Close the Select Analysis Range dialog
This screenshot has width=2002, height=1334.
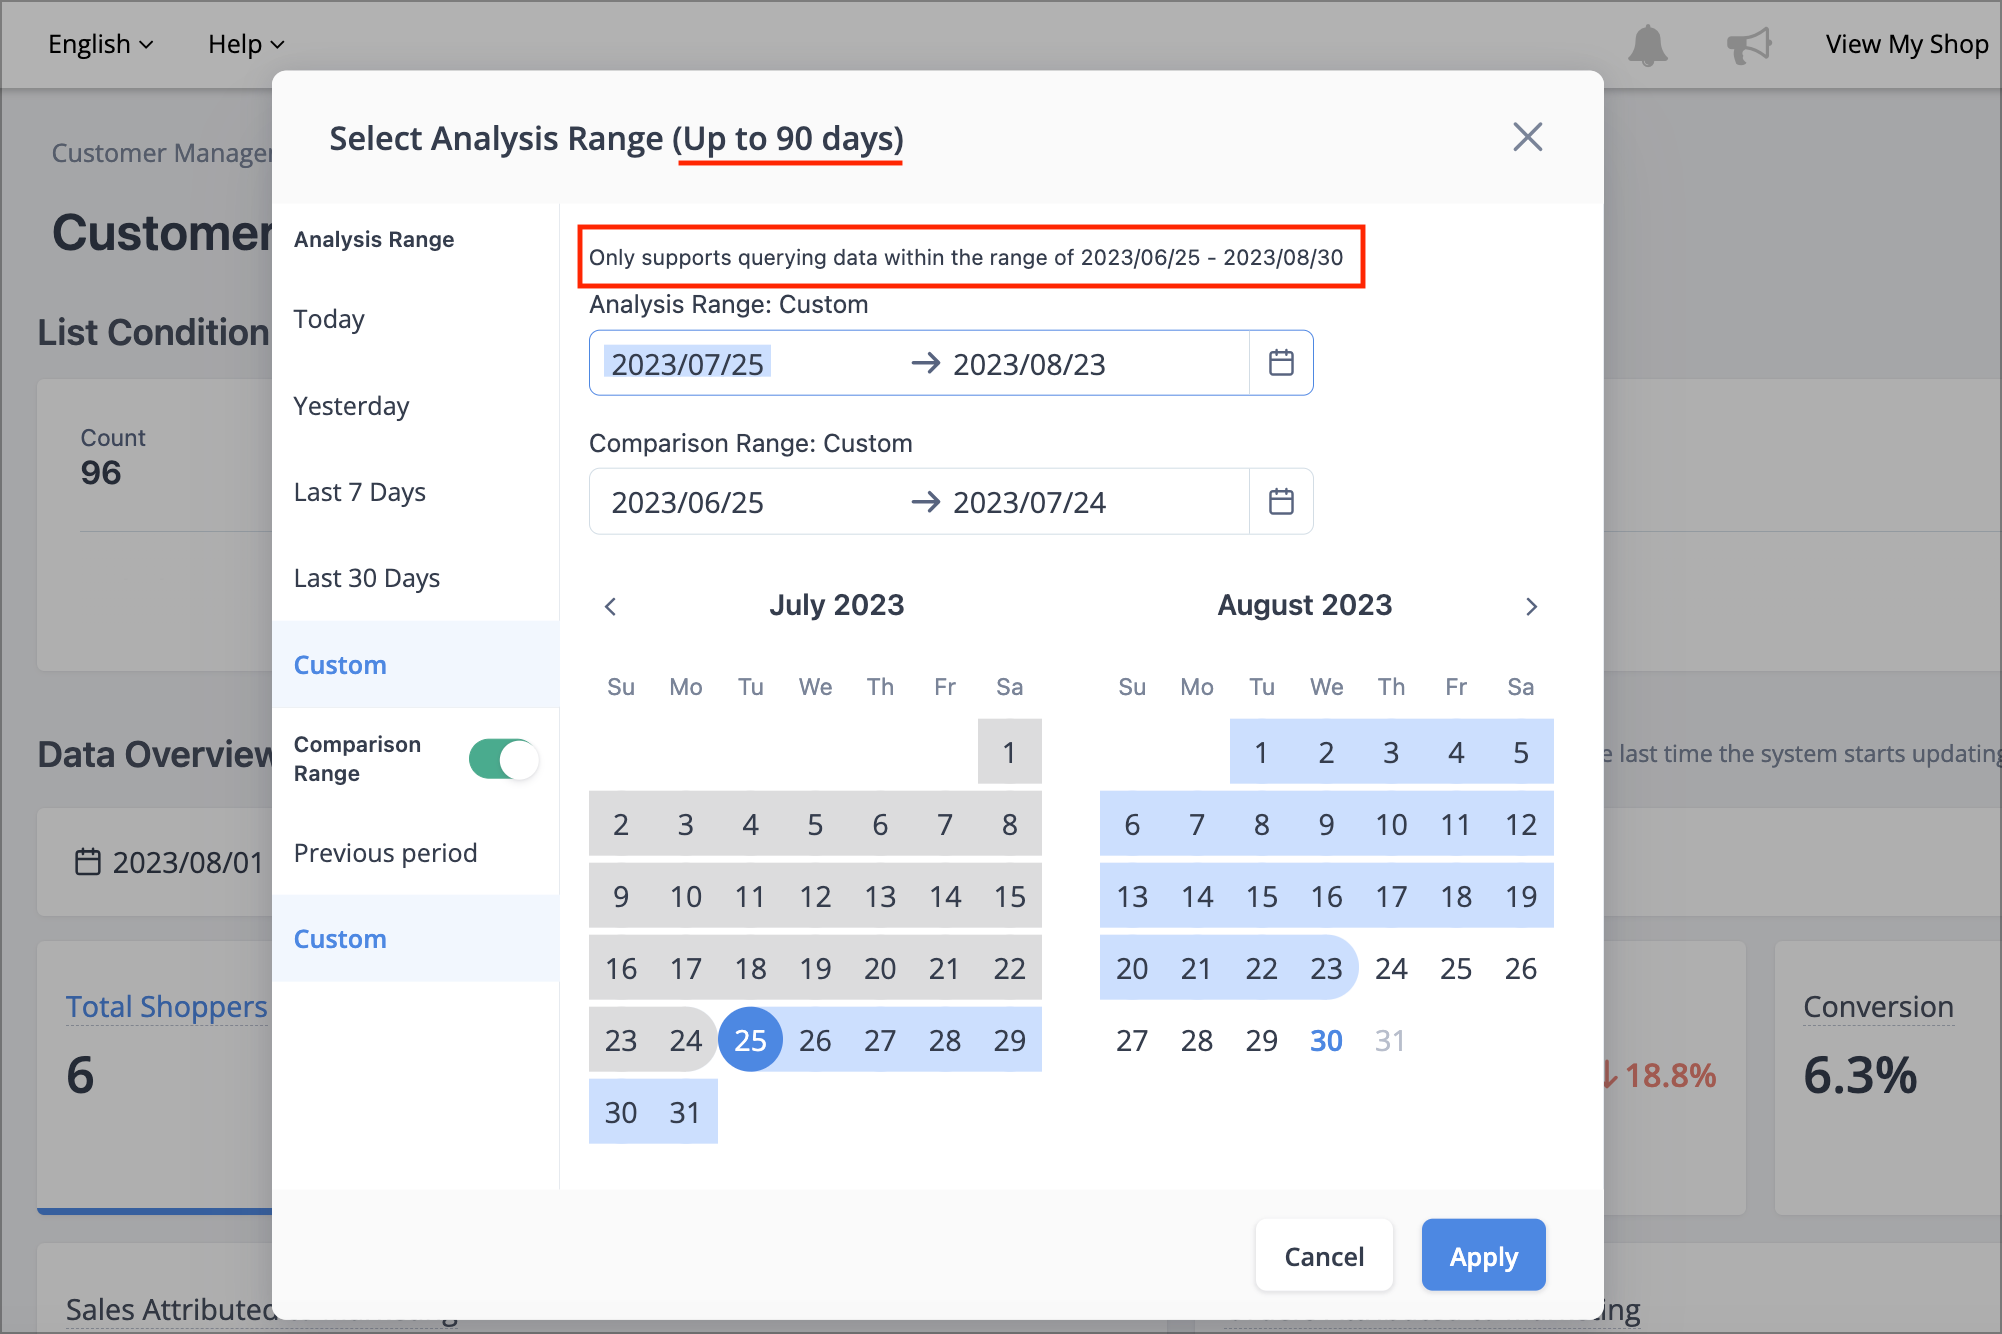click(x=1527, y=137)
